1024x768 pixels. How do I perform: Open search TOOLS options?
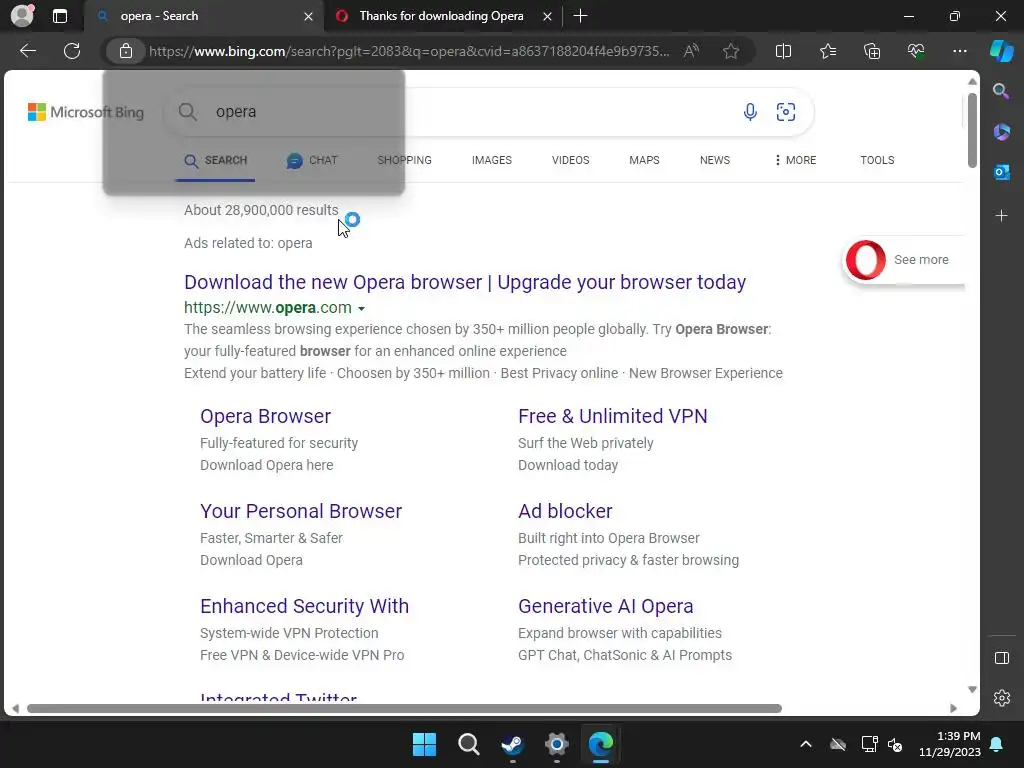click(877, 160)
